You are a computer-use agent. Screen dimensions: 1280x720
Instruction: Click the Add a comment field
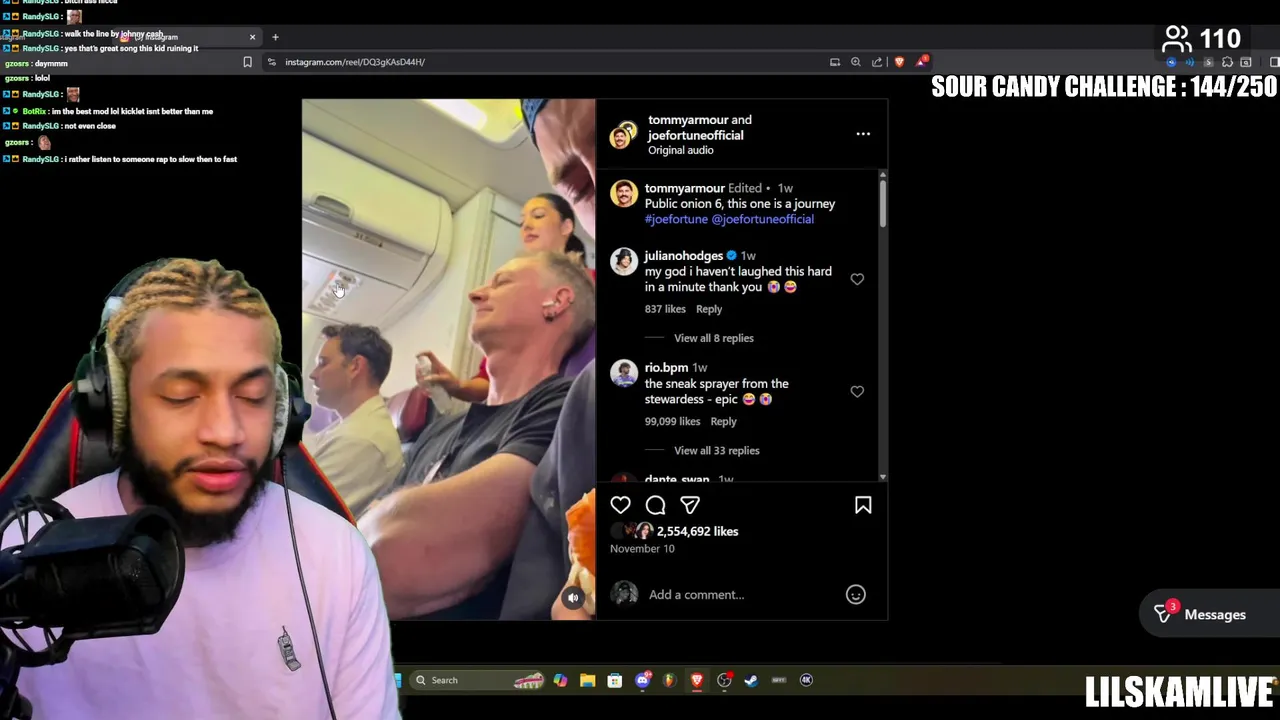click(696, 595)
